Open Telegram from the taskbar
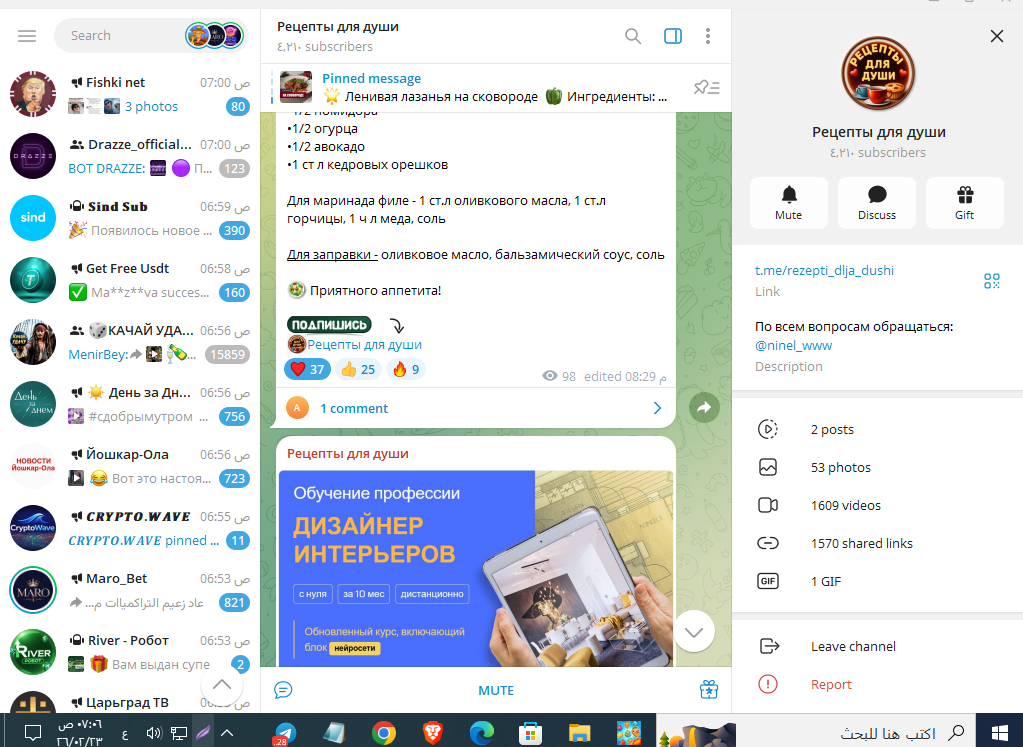The height and width of the screenshot is (747, 1023). 284,733
